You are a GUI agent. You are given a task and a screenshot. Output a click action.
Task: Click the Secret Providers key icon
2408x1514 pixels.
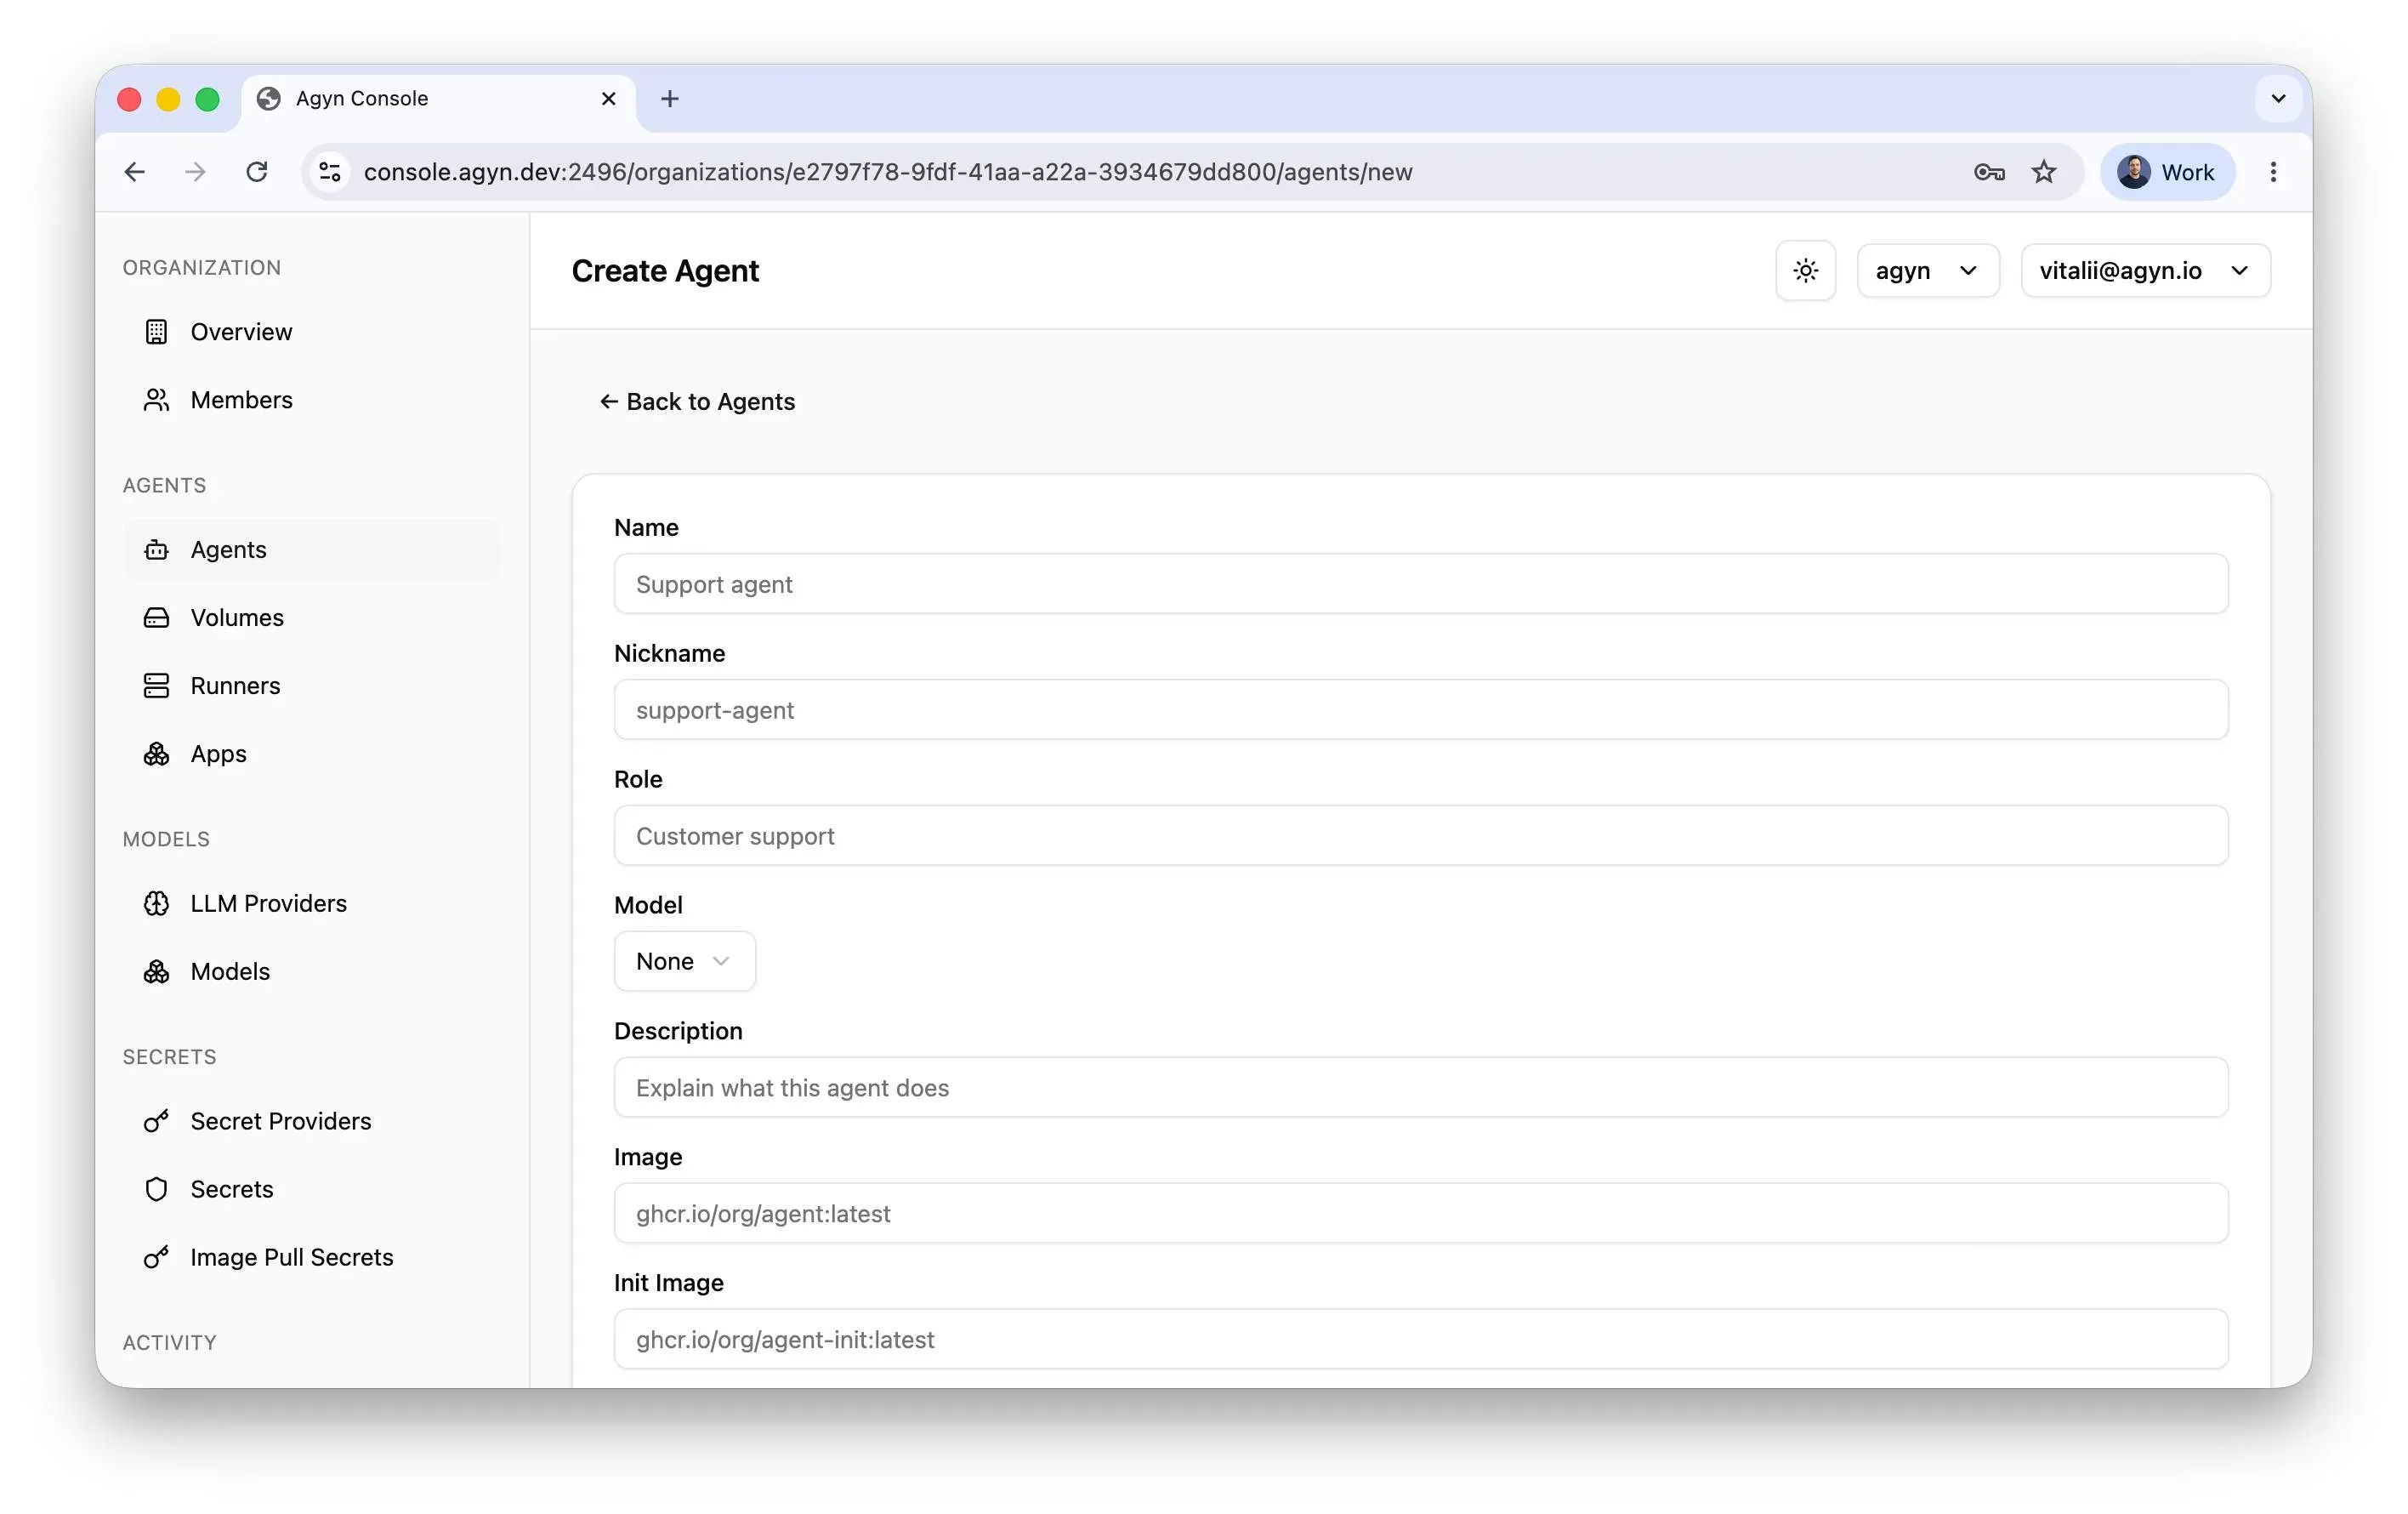click(x=156, y=1122)
